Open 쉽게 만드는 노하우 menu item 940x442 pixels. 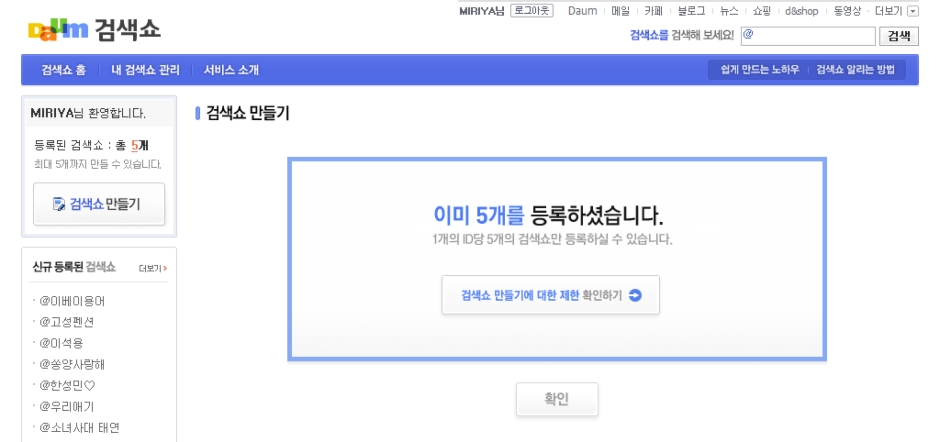pyautogui.click(x=760, y=70)
